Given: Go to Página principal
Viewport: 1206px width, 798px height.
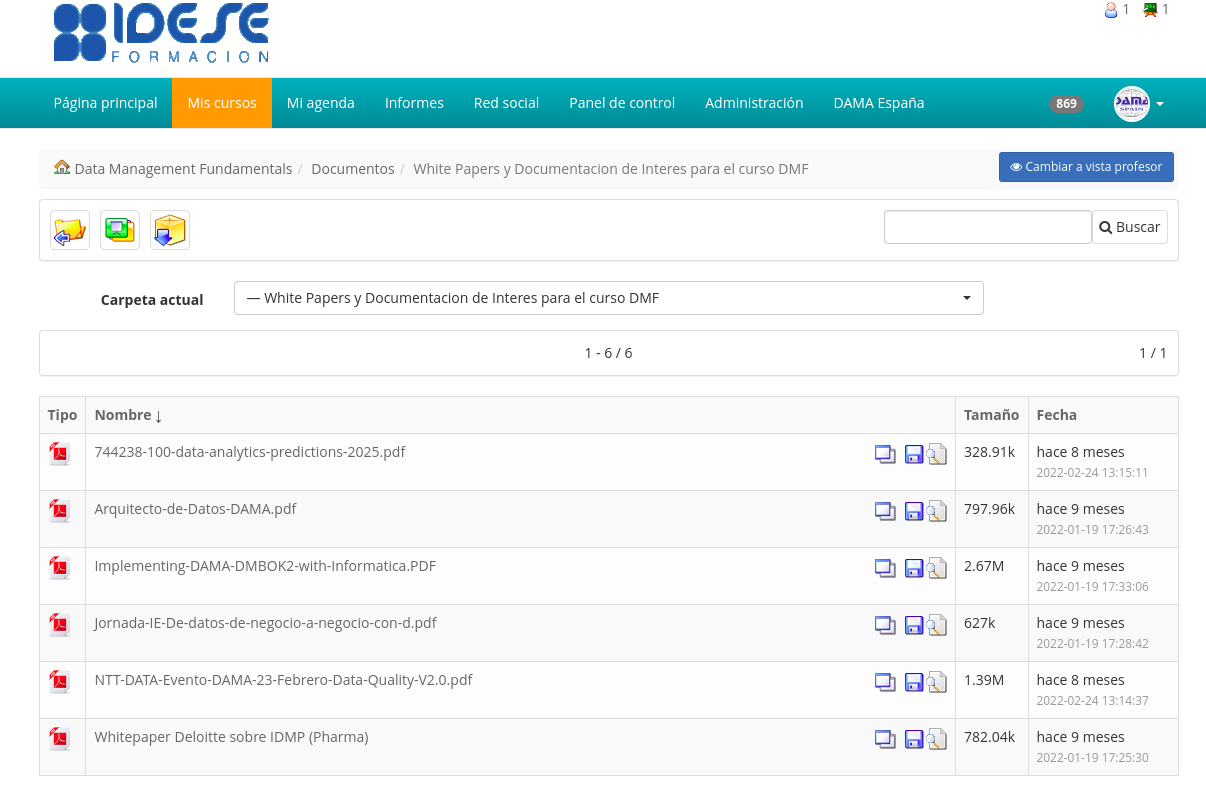Looking at the screenshot, I should coord(105,103).
